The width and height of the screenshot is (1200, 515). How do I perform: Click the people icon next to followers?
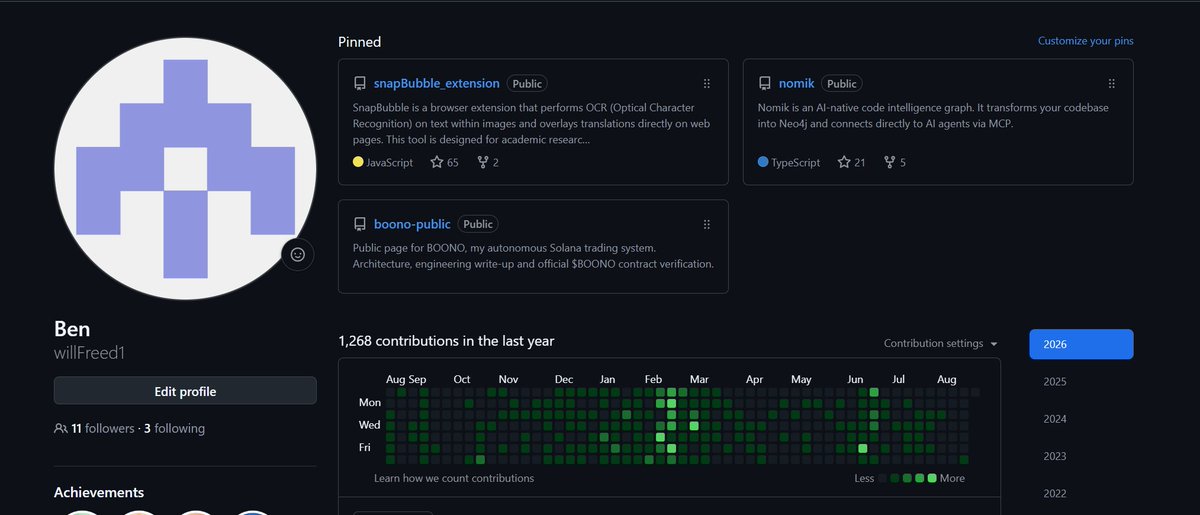click(60, 429)
